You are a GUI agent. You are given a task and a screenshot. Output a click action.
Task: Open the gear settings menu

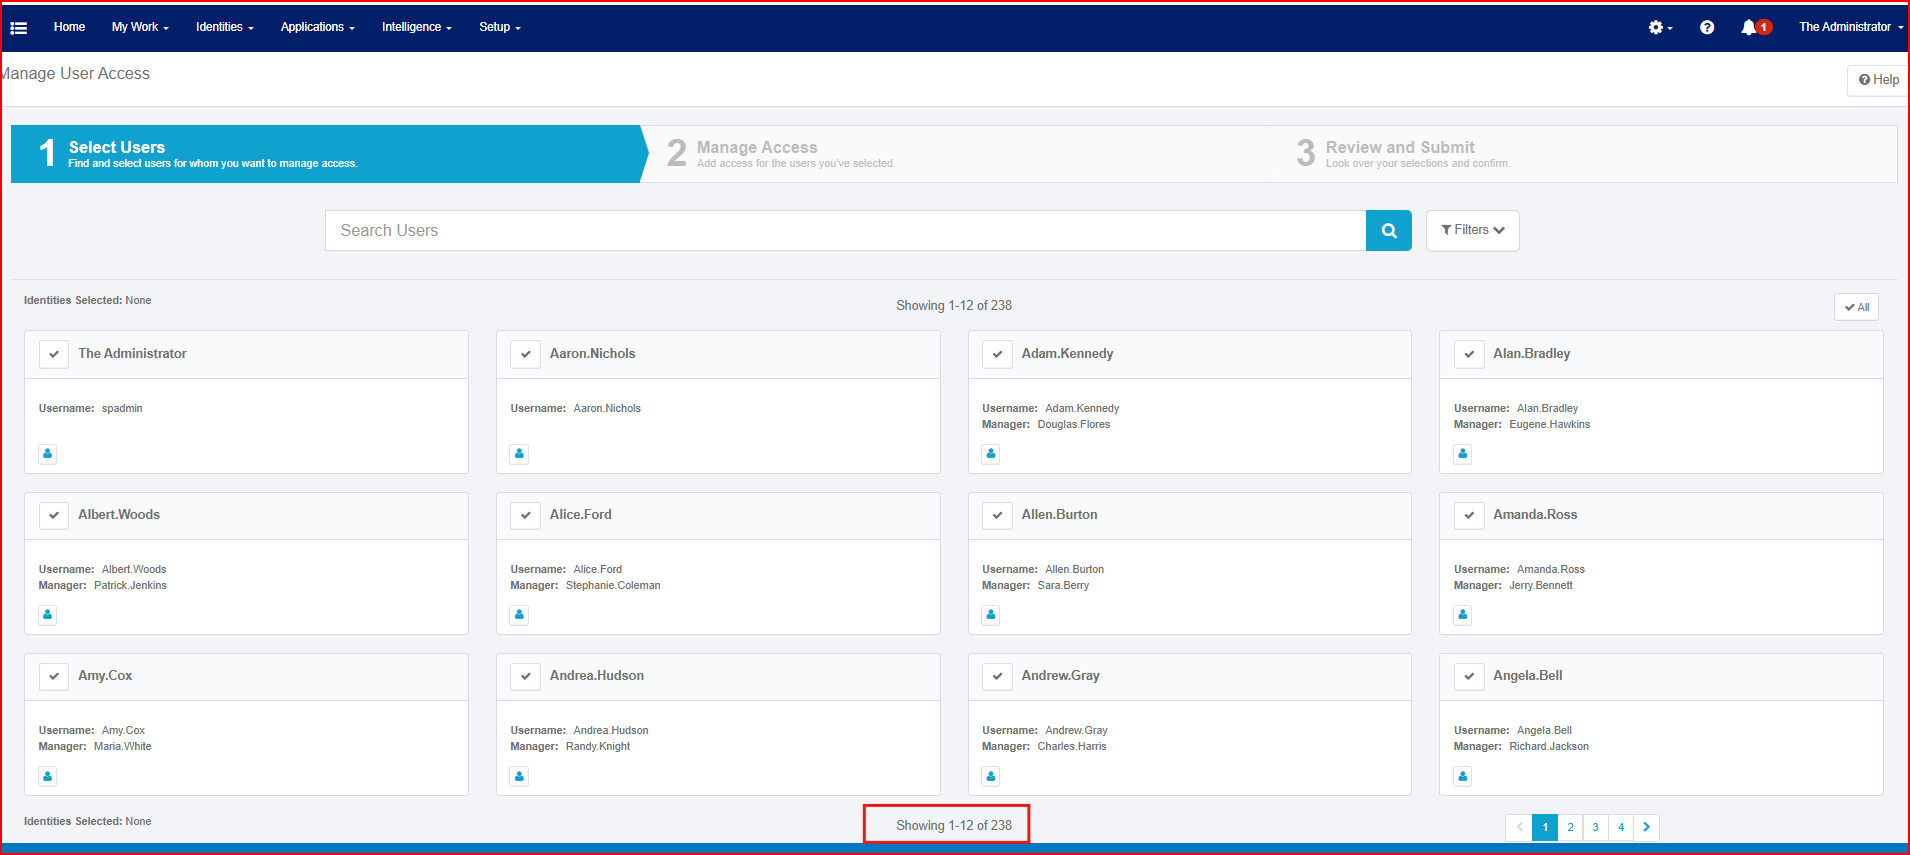pos(1660,27)
